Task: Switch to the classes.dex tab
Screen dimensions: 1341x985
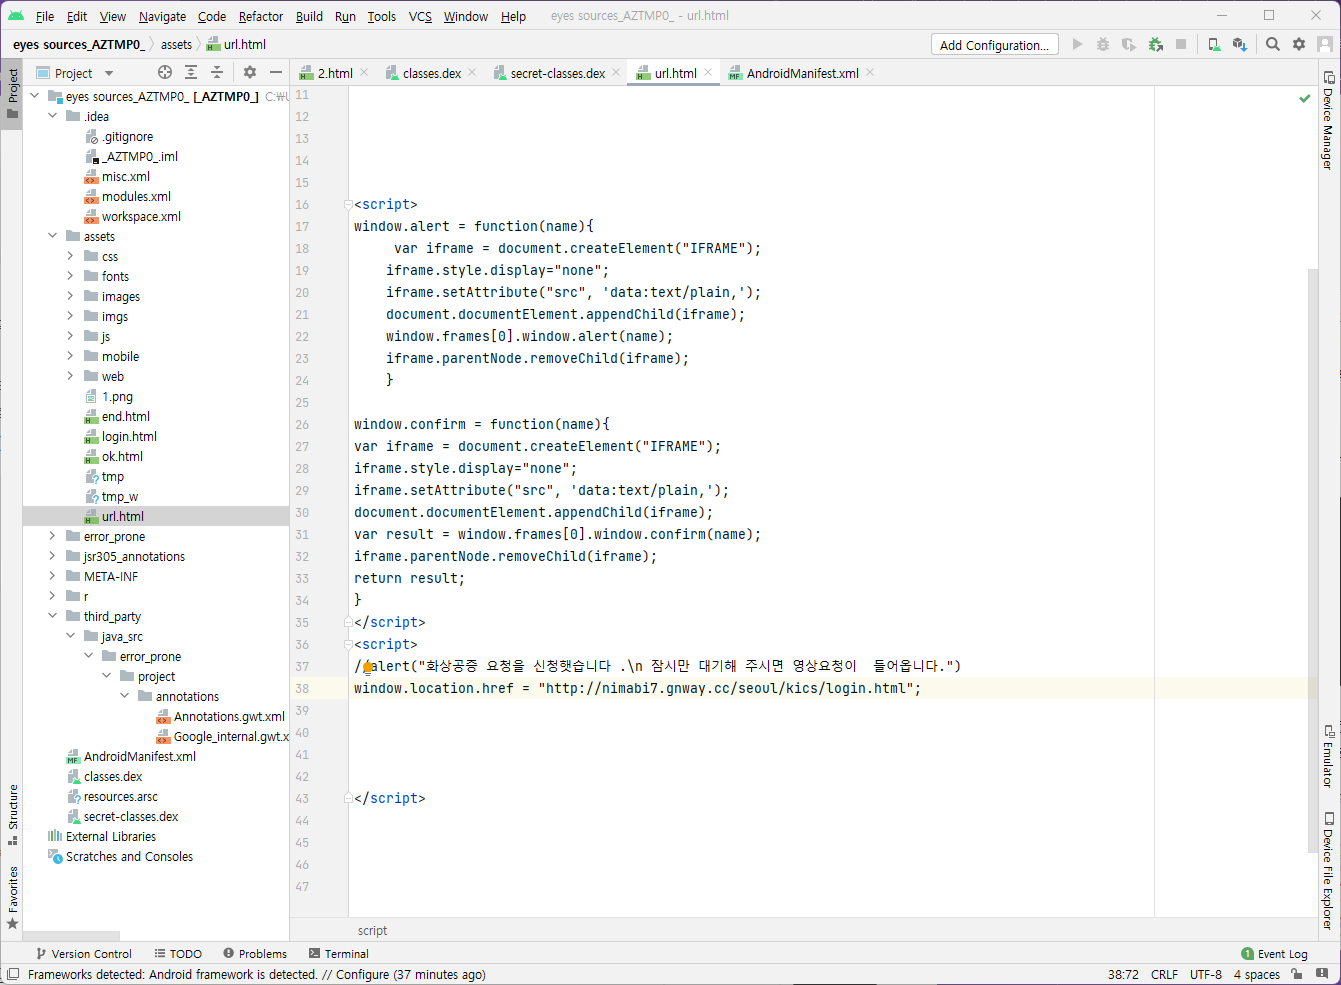Action: click(431, 73)
